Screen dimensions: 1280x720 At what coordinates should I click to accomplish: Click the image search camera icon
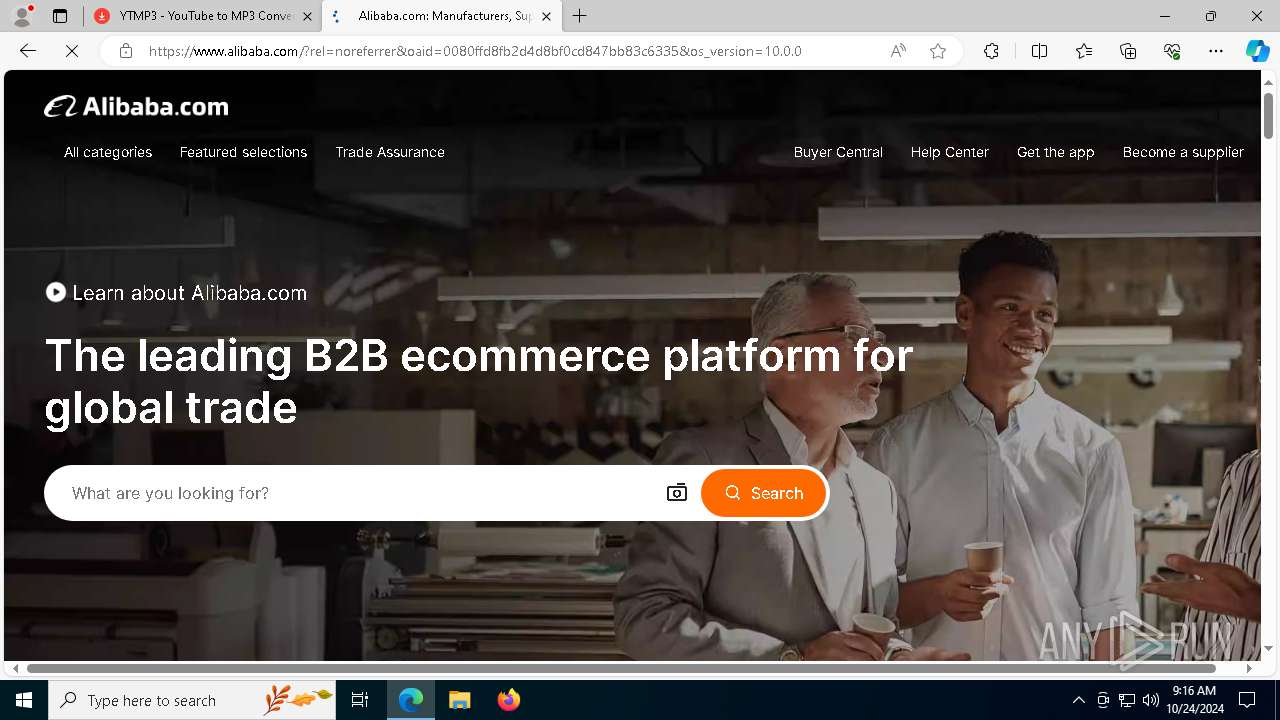click(677, 493)
